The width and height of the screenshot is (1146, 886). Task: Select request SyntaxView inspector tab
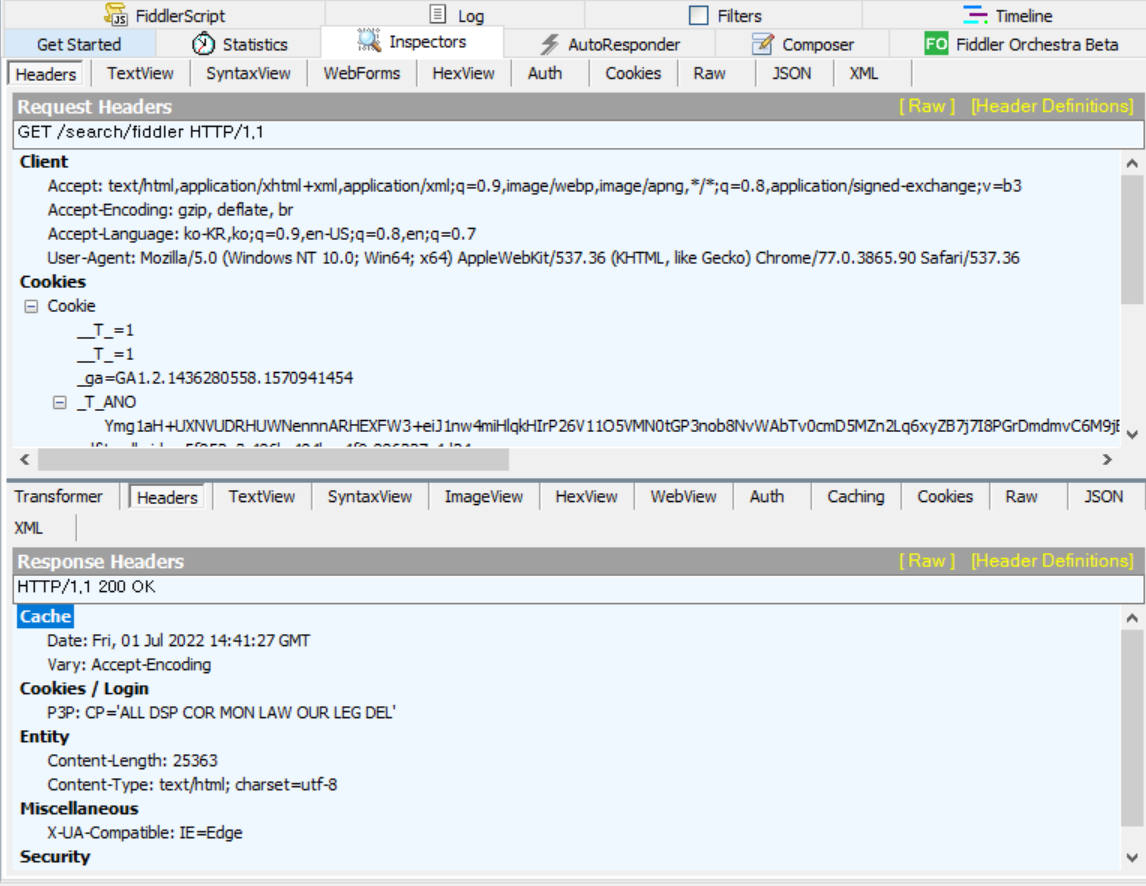248,74
